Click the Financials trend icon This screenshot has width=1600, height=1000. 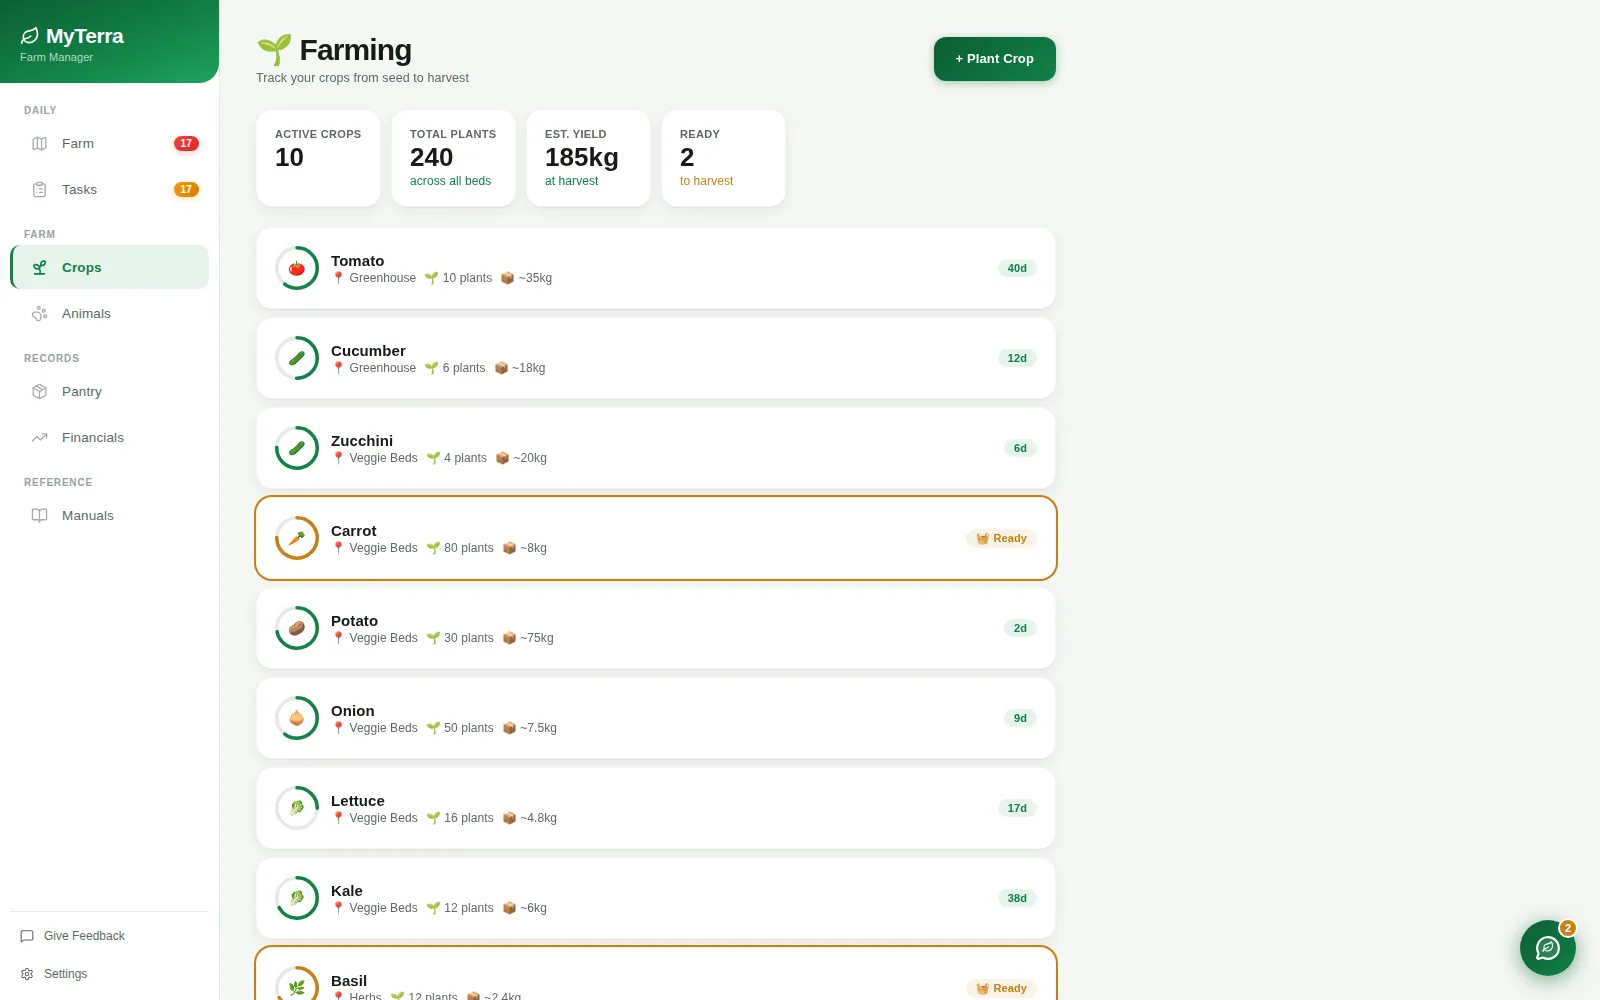point(40,437)
